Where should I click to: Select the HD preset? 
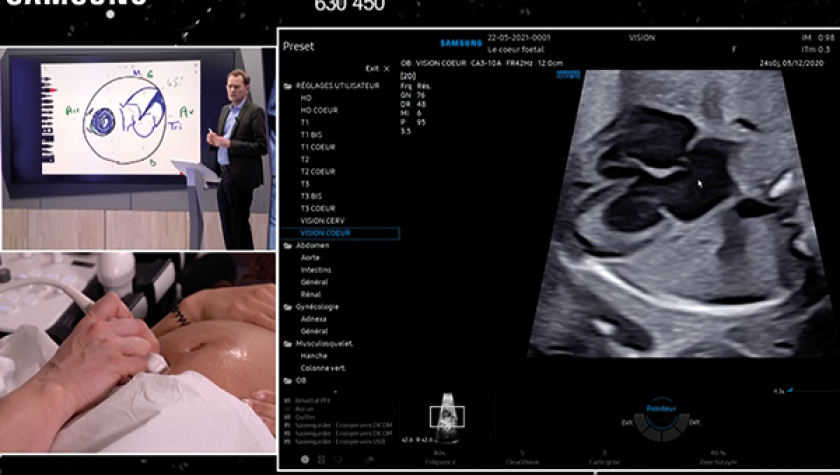pos(306,98)
